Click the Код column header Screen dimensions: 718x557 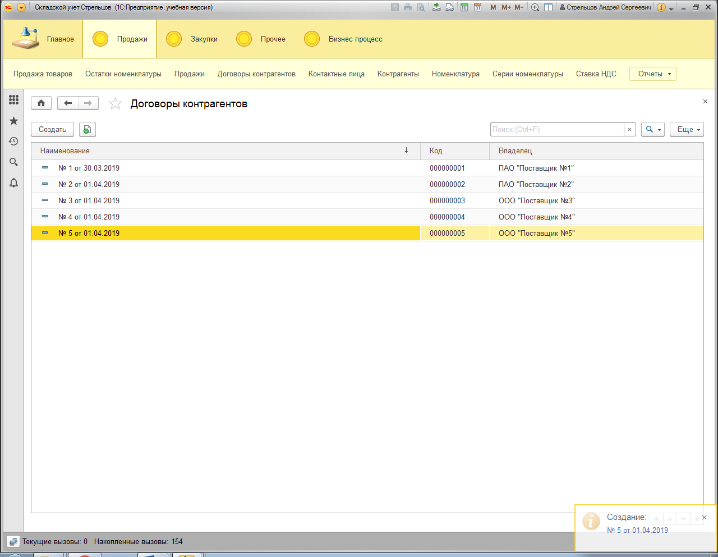tap(455, 151)
